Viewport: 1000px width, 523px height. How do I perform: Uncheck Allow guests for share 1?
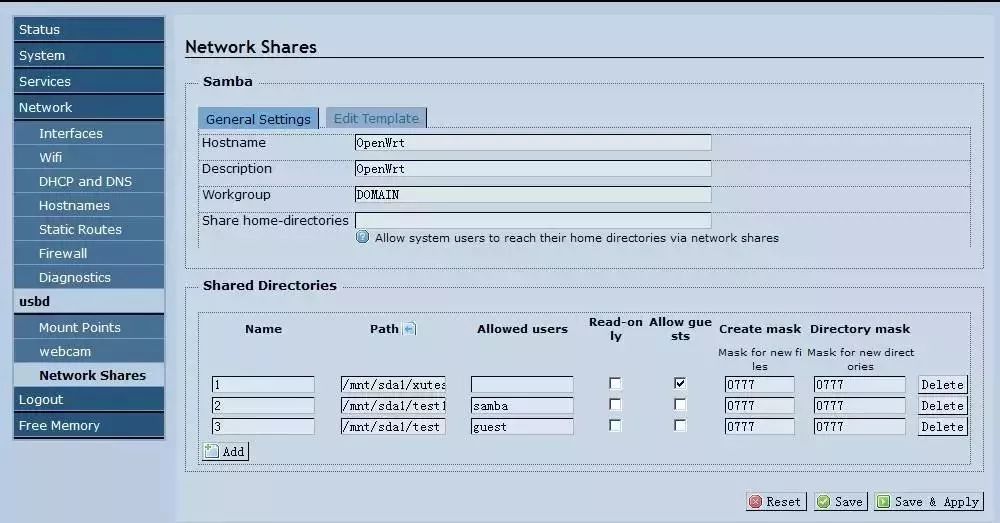point(680,384)
